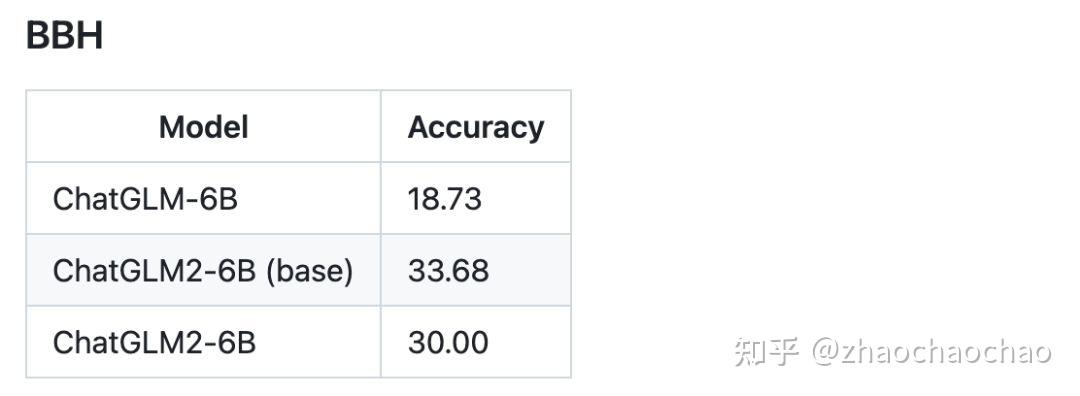The height and width of the screenshot is (396, 1080).
Task: Click the first letter B of BBH
Action: pyautogui.click(x=37, y=36)
